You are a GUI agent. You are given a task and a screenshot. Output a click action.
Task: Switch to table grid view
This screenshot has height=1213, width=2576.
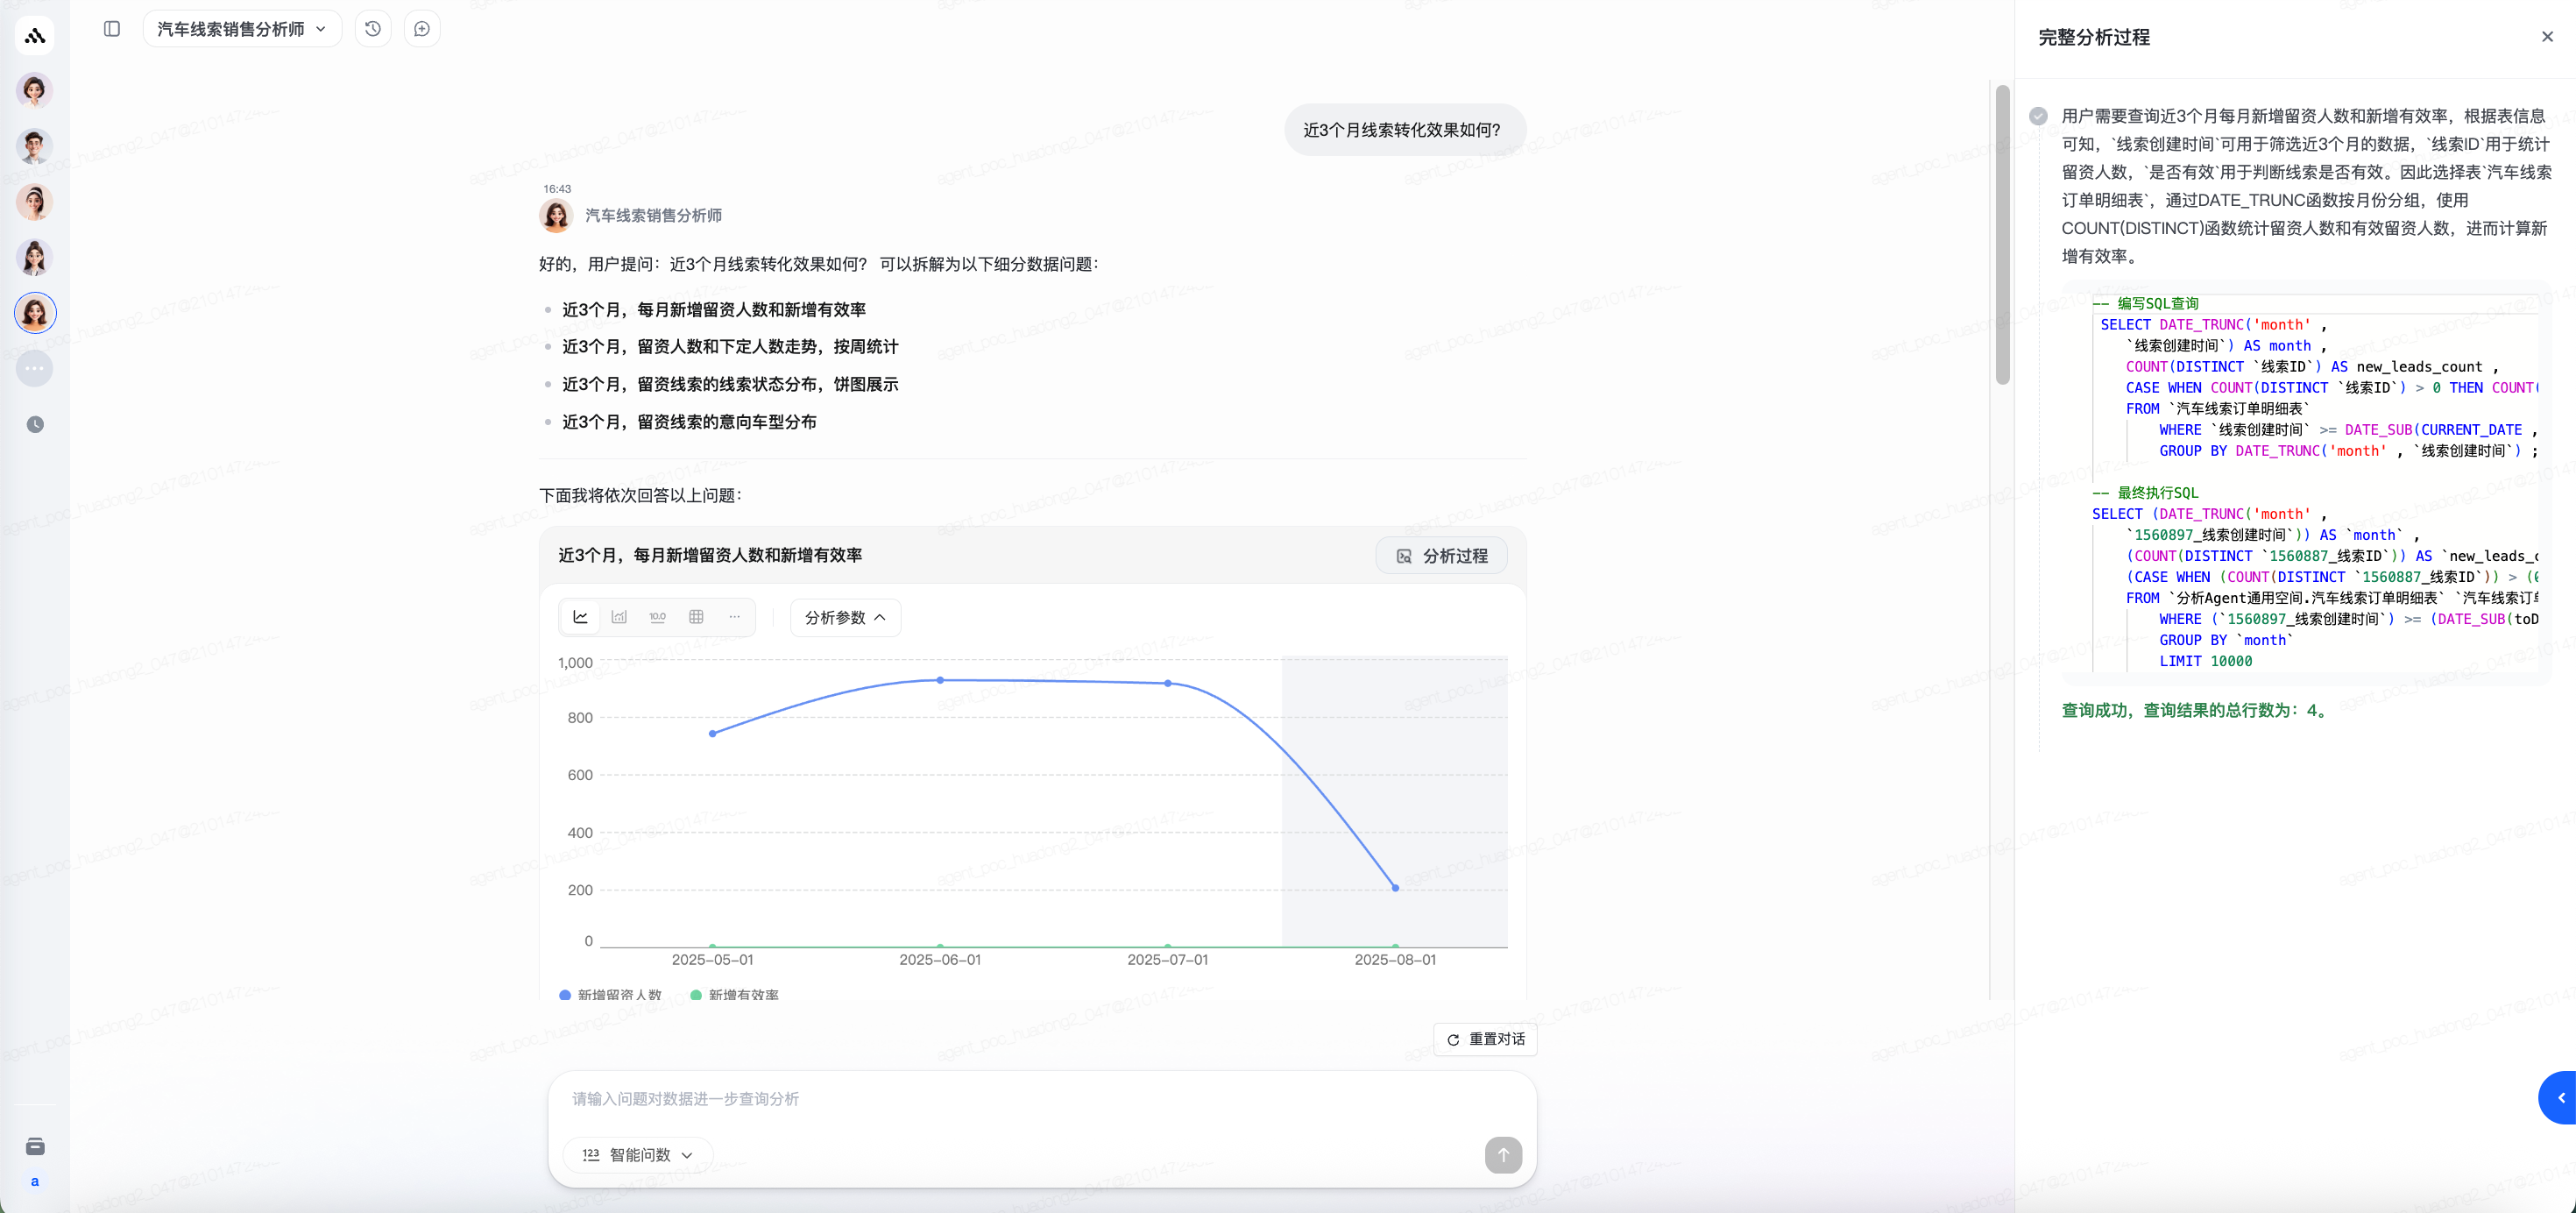[x=696, y=617]
